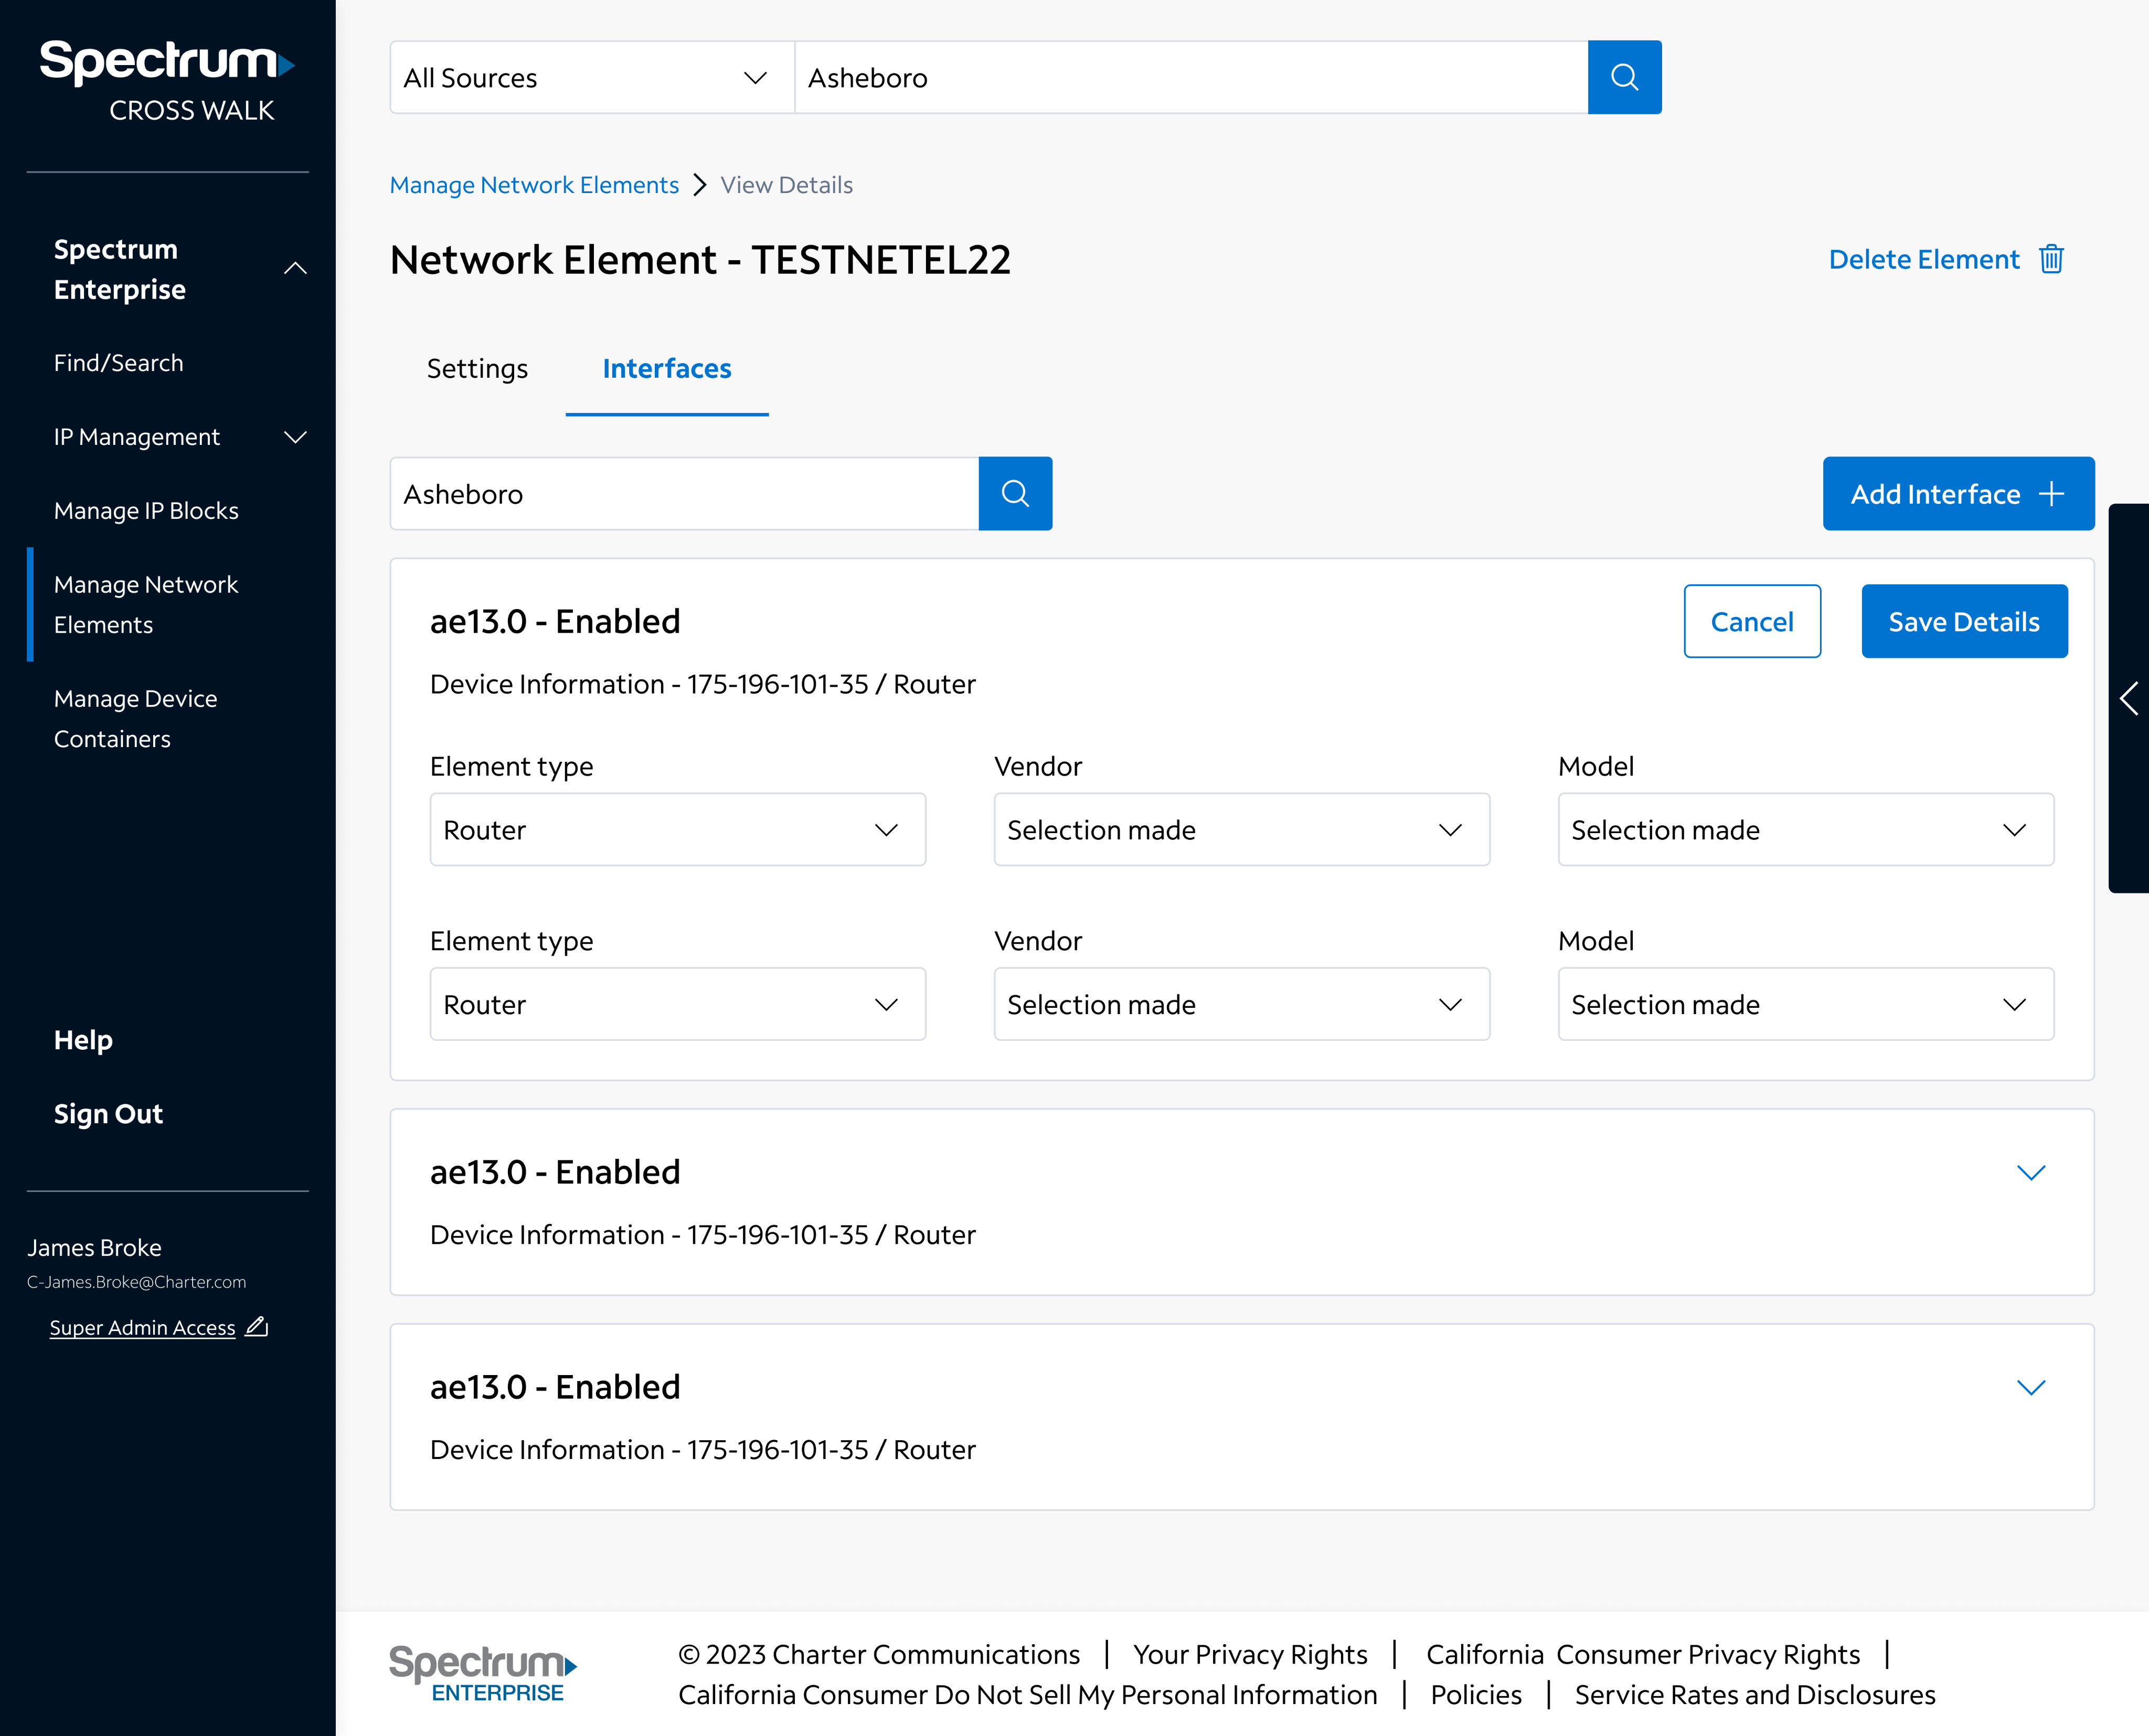Open California Consumer Privacy Rights link
Viewport: 2149px width, 1736px height.
point(1643,1655)
